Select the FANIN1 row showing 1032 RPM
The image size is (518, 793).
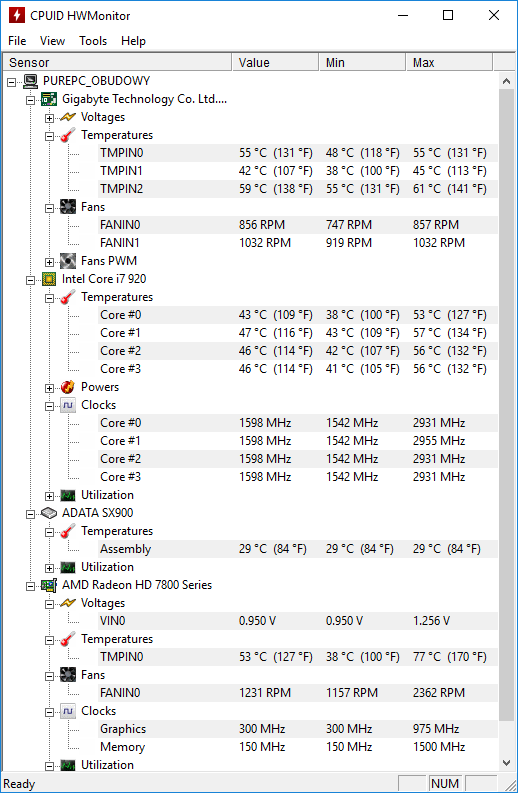click(298, 243)
